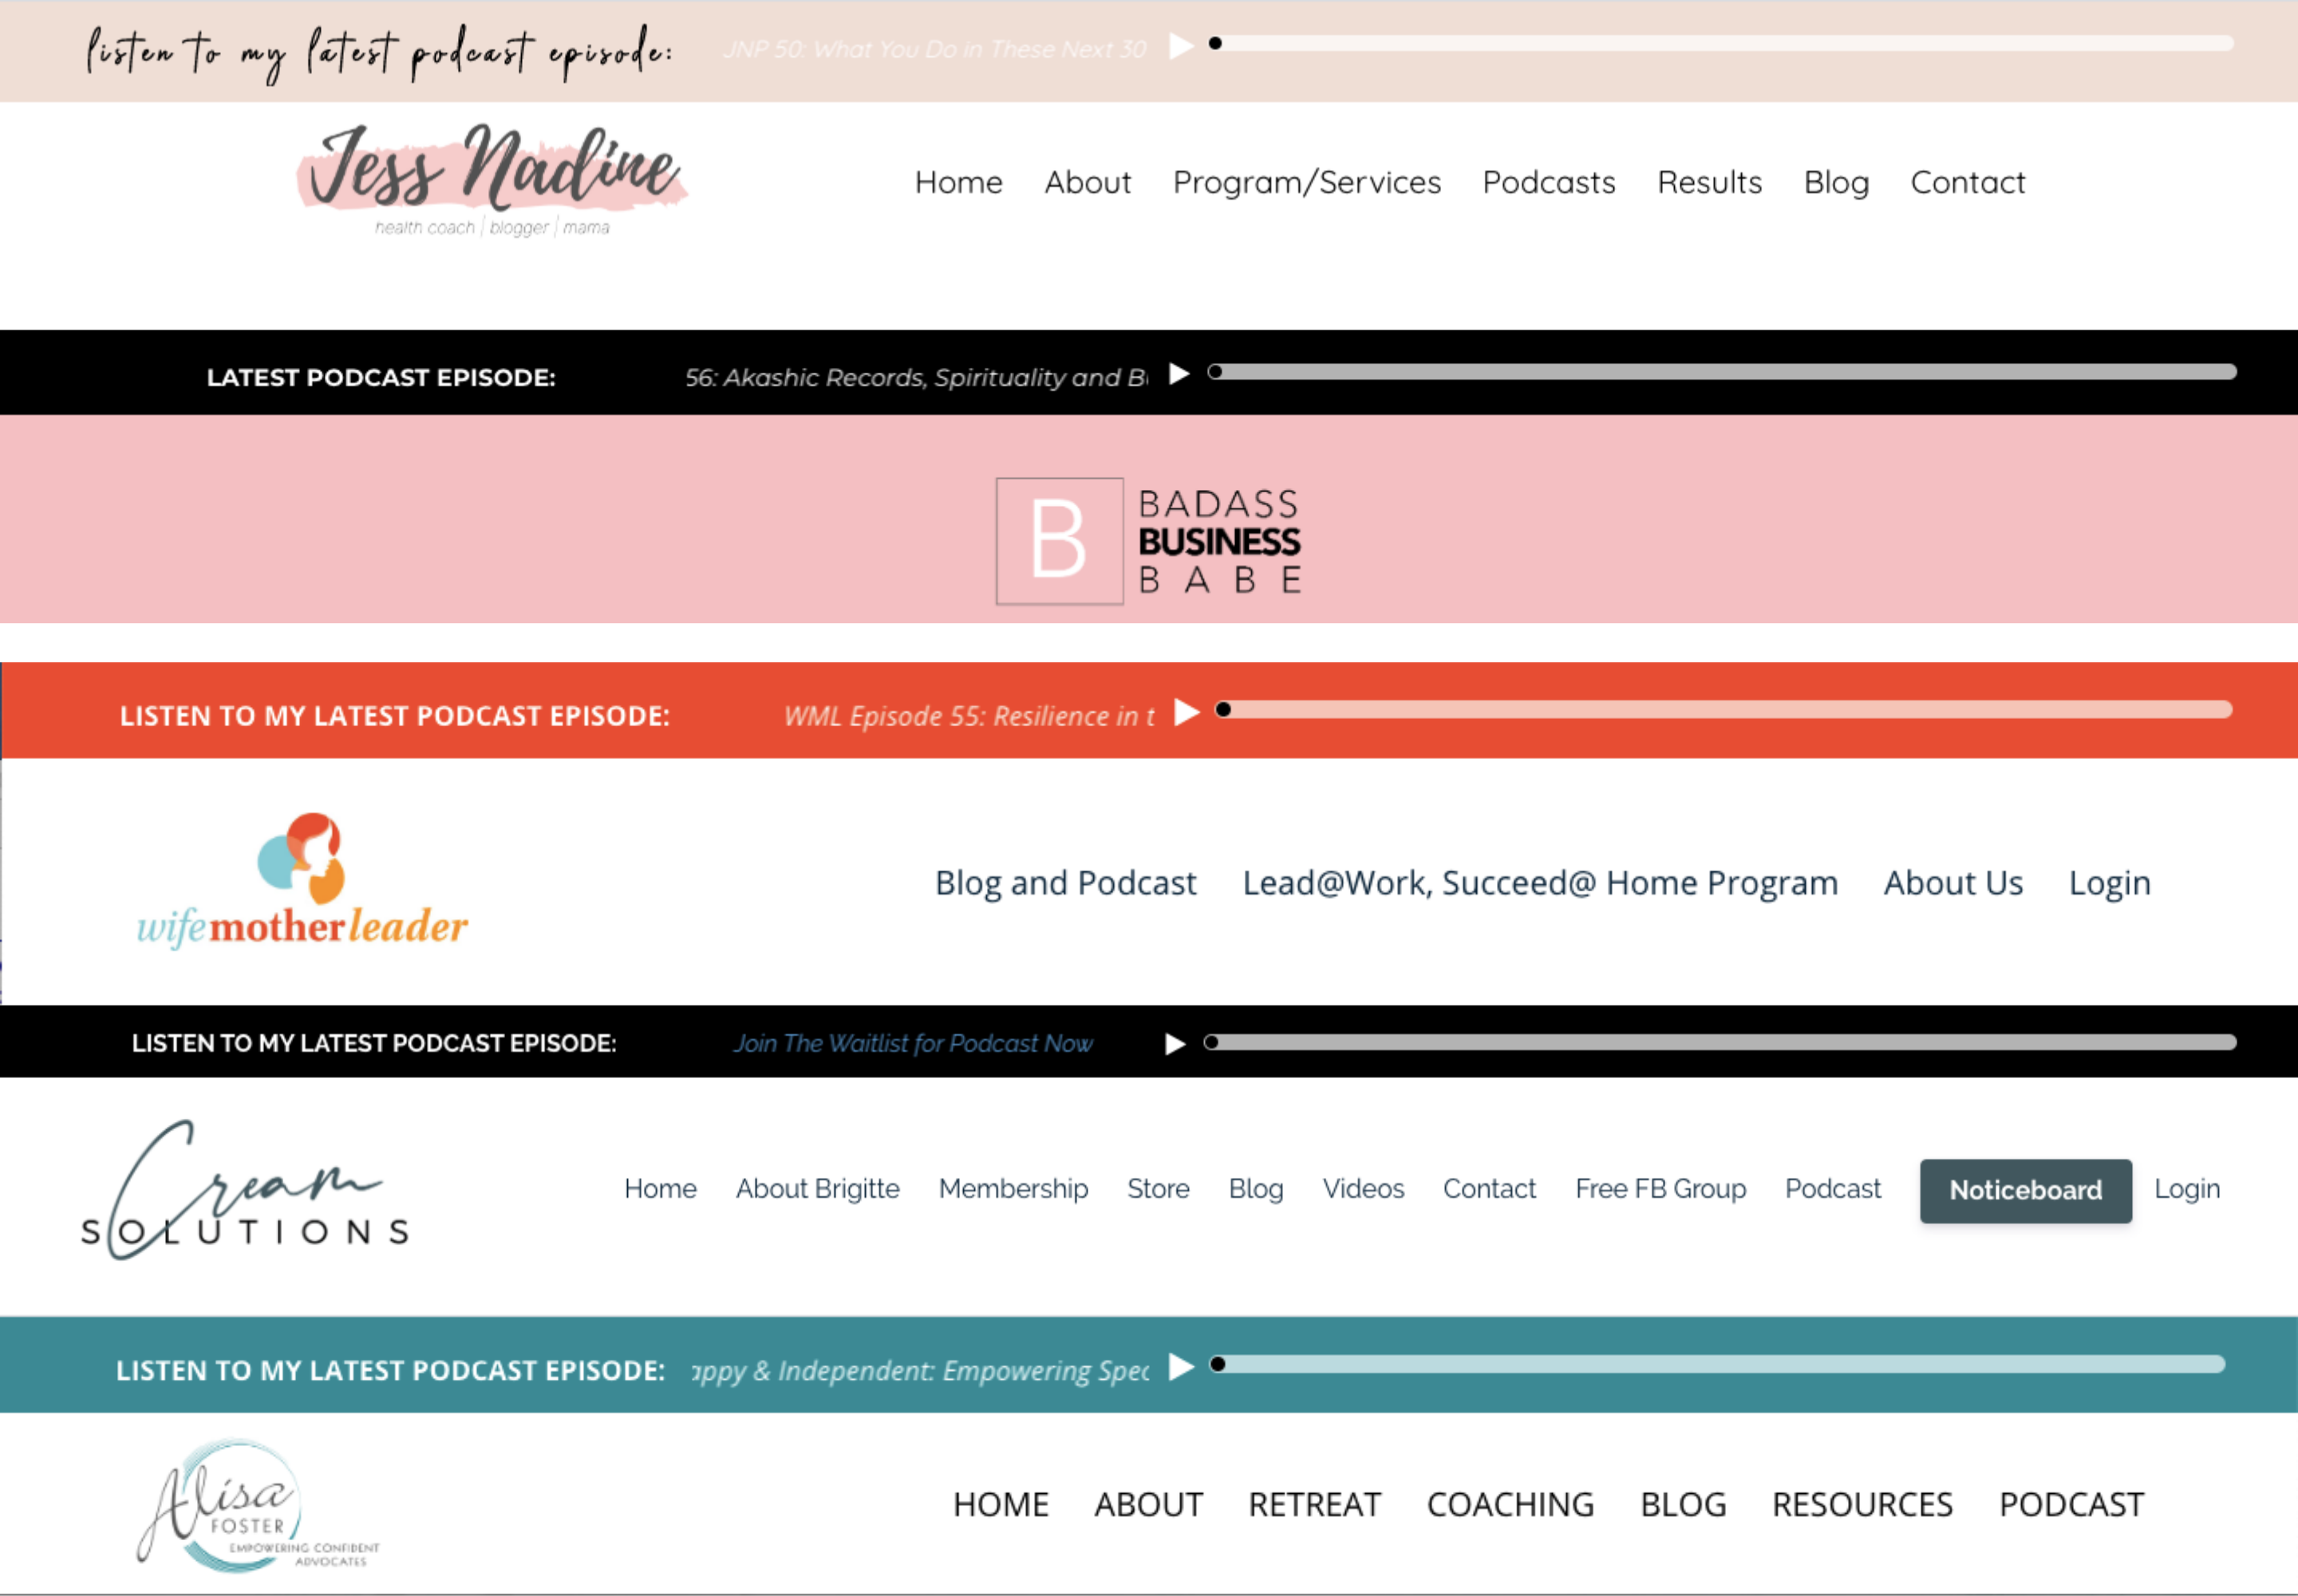Seek in the Join The Waitlist progress bar
Screen dimensions: 2298x1596
[x=1720, y=1042]
